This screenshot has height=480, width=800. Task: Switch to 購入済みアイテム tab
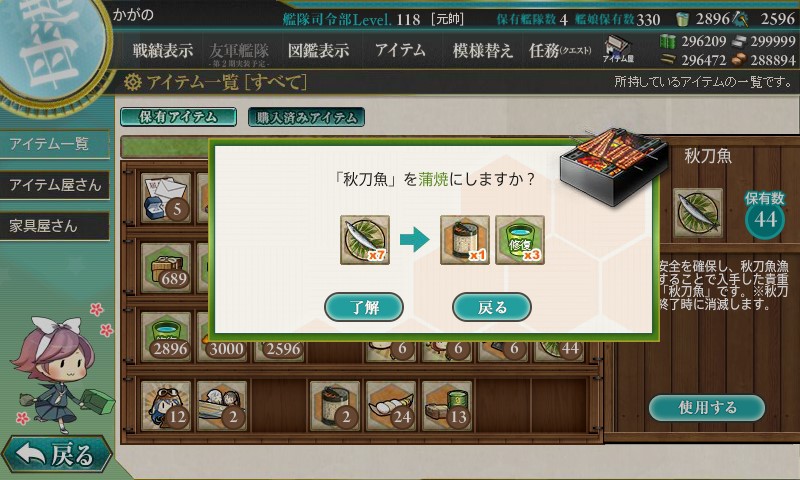coord(306,117)
